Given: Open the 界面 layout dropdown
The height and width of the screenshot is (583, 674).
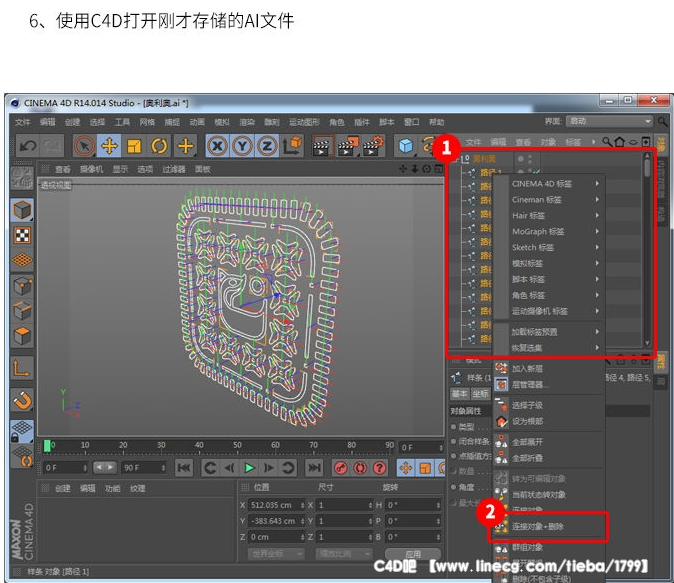Looking at the screenshot, I should coord(609,122).
